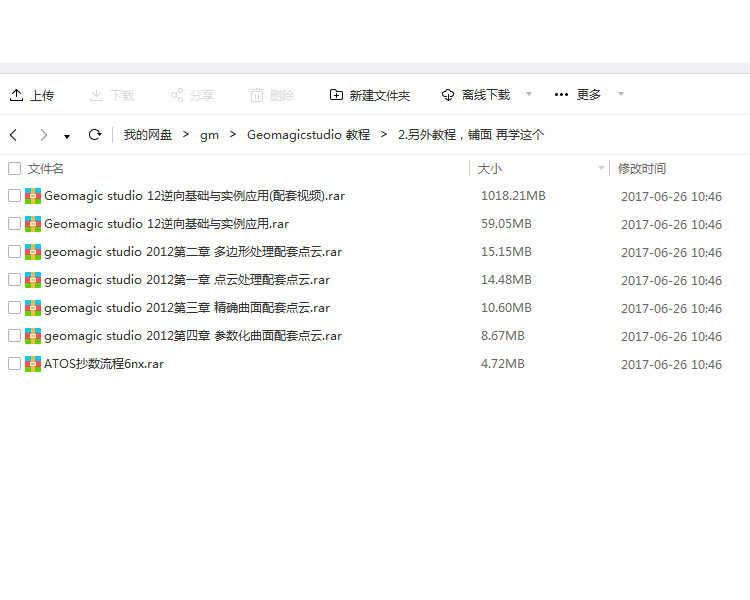Click the 8.67MB size value
750x600 pixels.
[x=503, y=335]
